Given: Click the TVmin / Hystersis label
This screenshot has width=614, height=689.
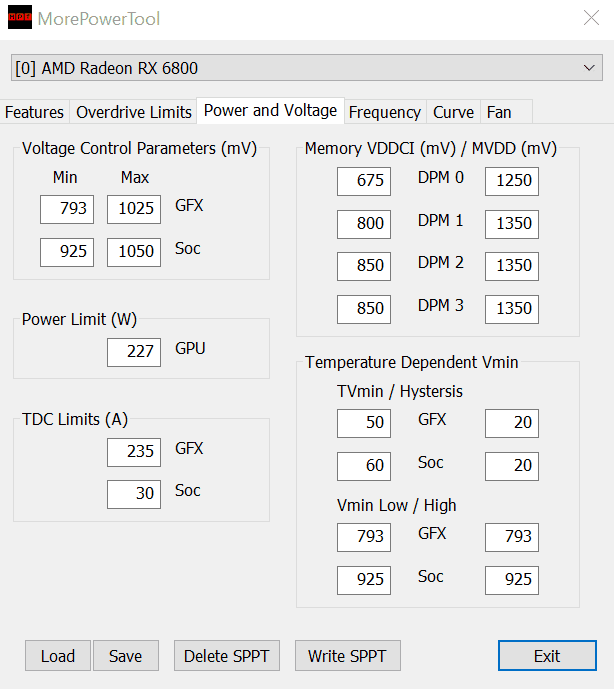Looking at the screenshot, I should click(400, 391).
